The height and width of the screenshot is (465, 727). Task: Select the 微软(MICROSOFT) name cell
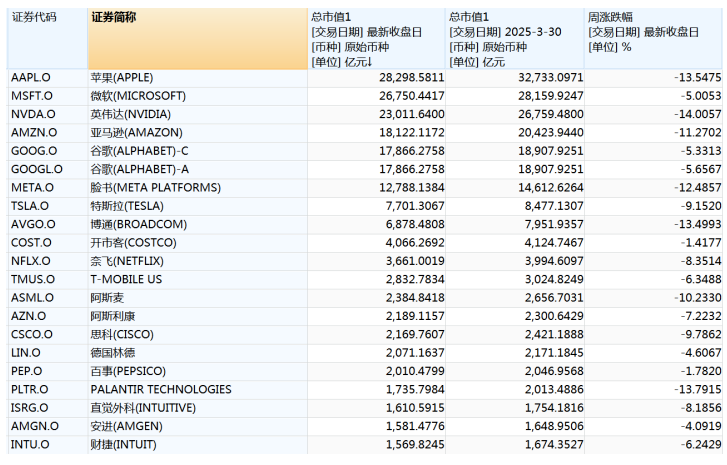(138, 96)
